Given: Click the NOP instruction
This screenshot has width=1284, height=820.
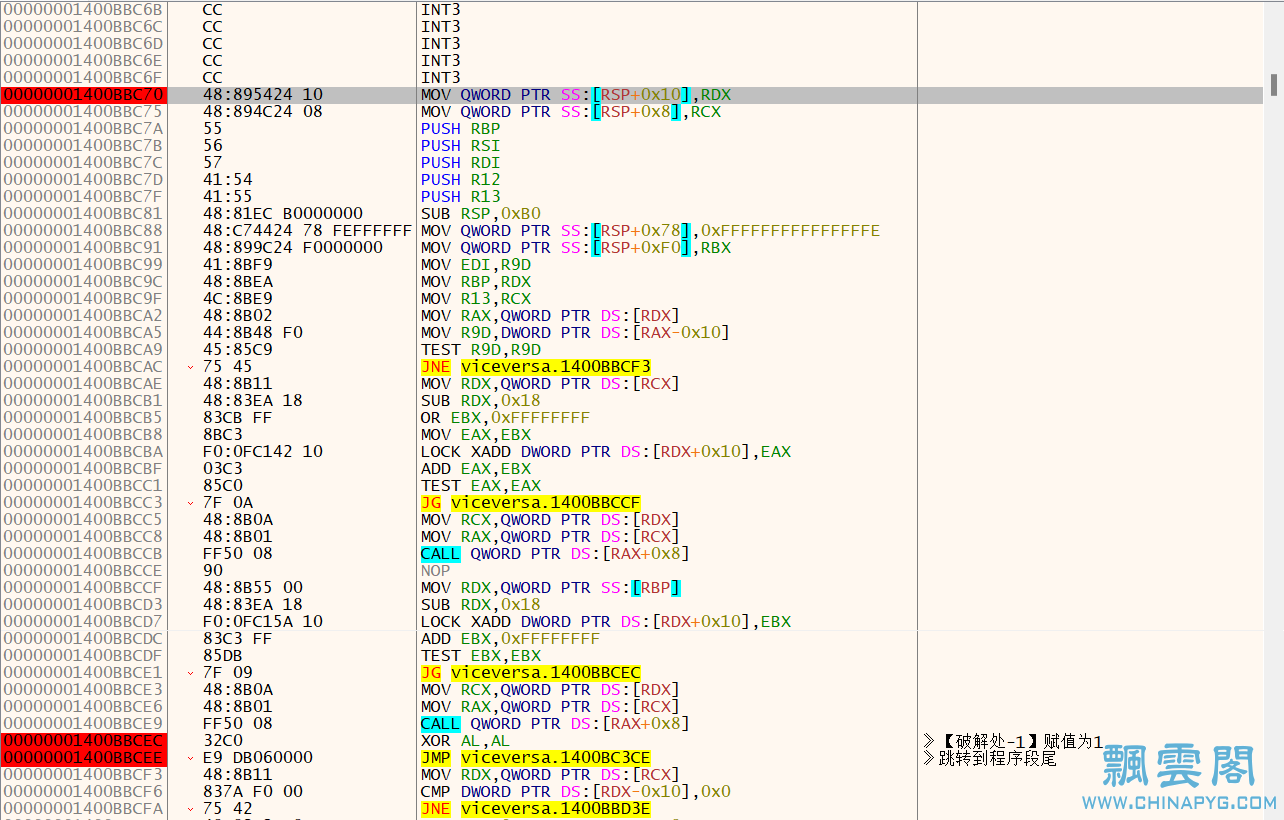Looking at the screenshot, I should click(436, 571).
